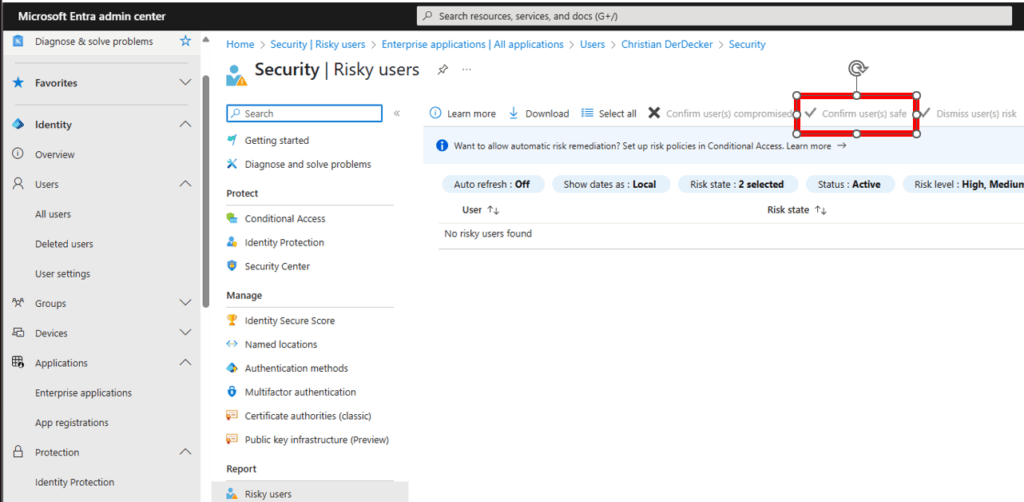Toggle the Auto refresh : Off filter
Screen dimensions: 1024x502
492,184
